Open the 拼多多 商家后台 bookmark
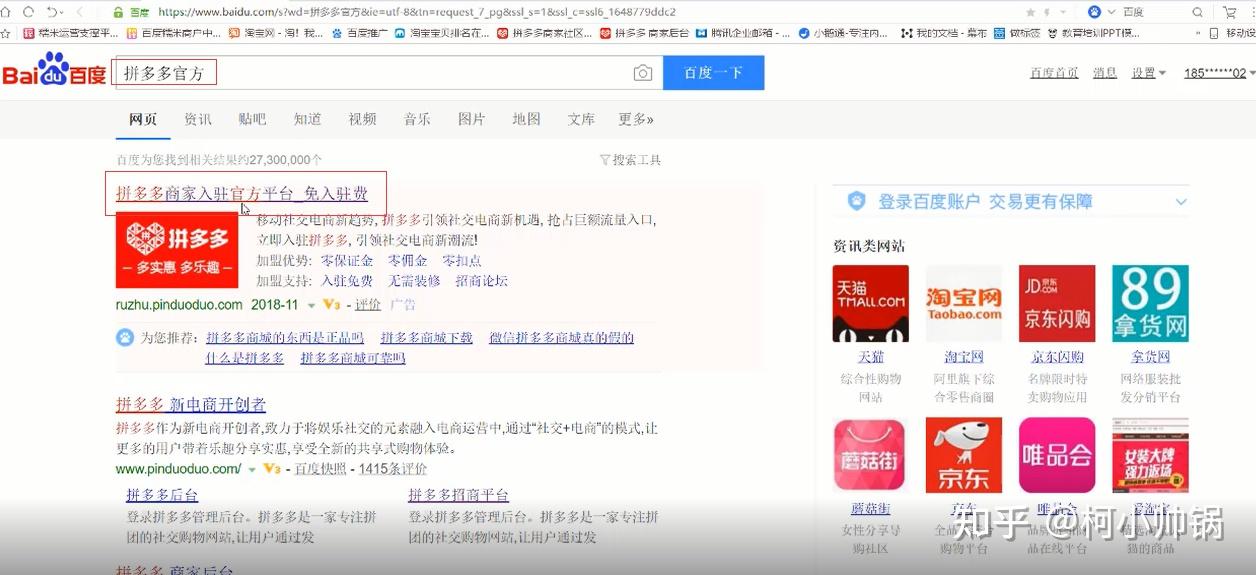 pos(646,32)
